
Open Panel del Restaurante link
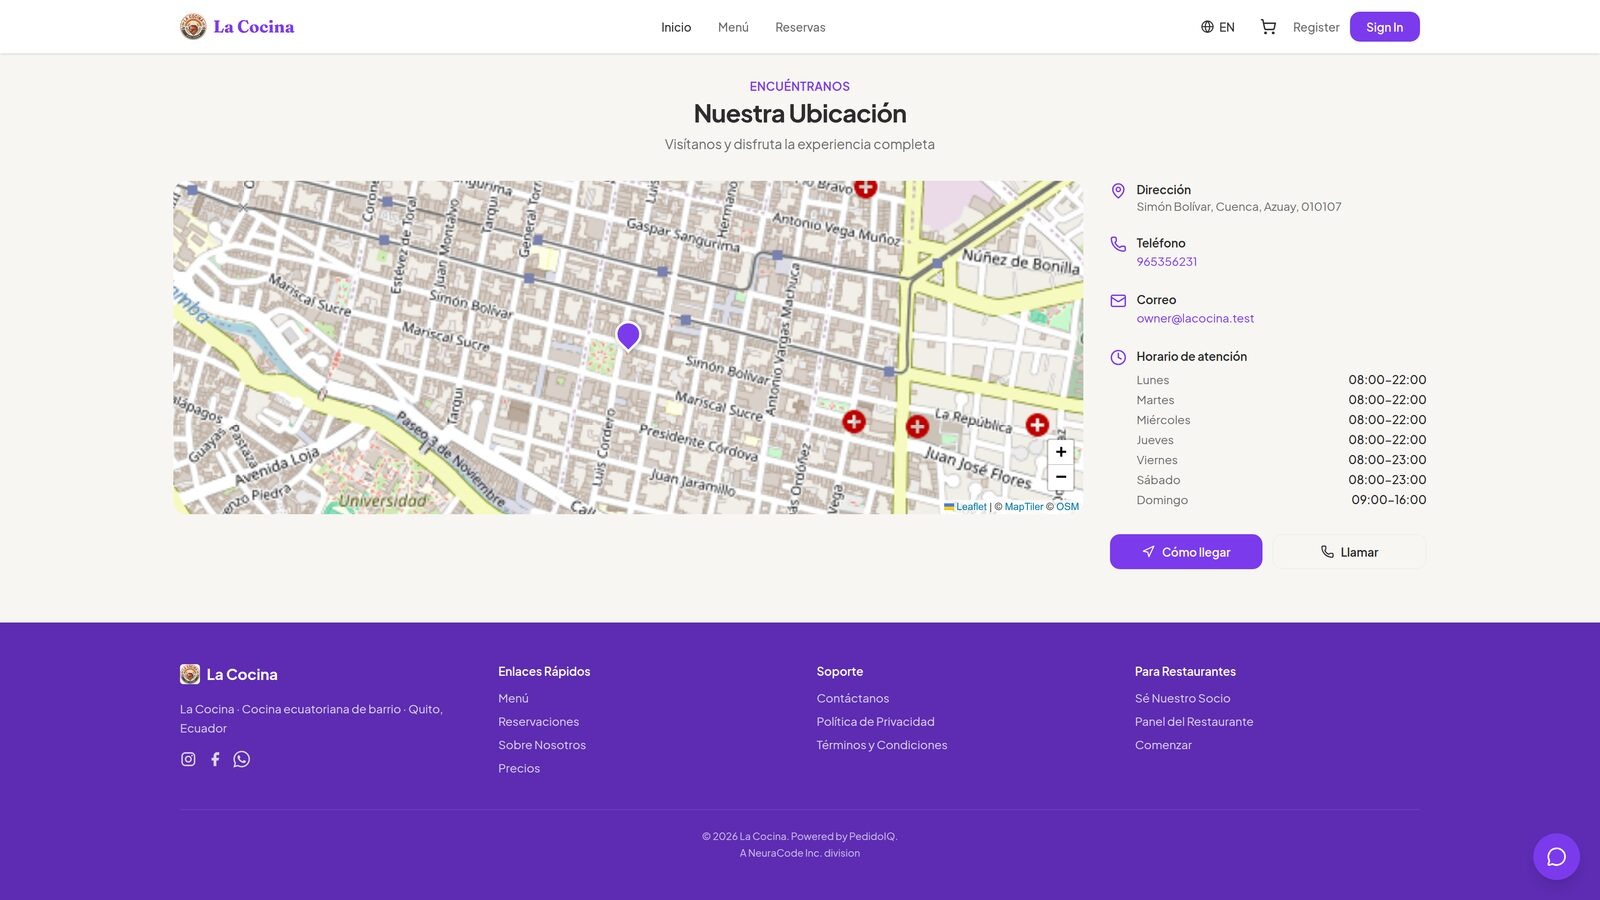pos(1194,722)
